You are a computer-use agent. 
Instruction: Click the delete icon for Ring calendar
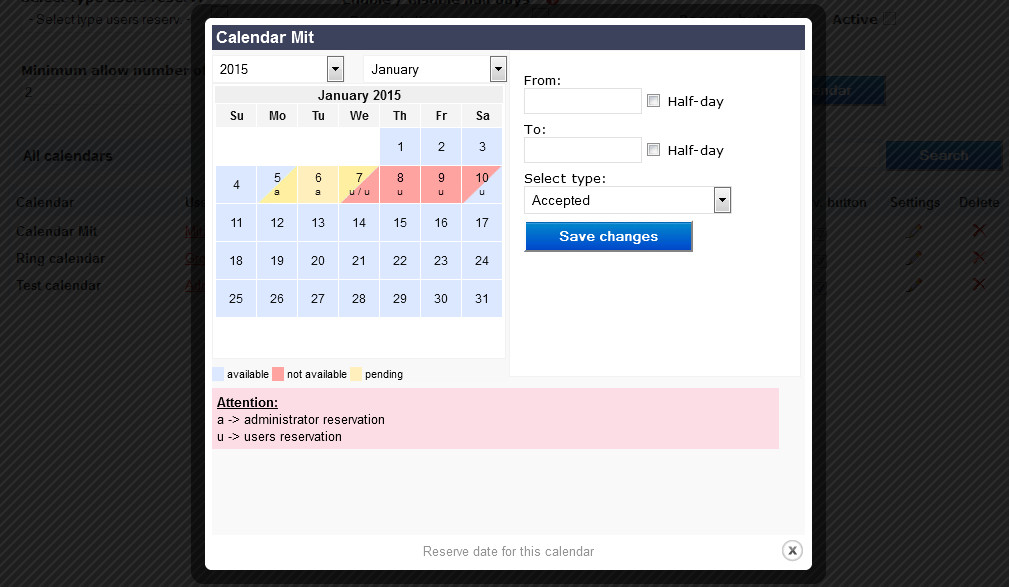tap(979, 258)
